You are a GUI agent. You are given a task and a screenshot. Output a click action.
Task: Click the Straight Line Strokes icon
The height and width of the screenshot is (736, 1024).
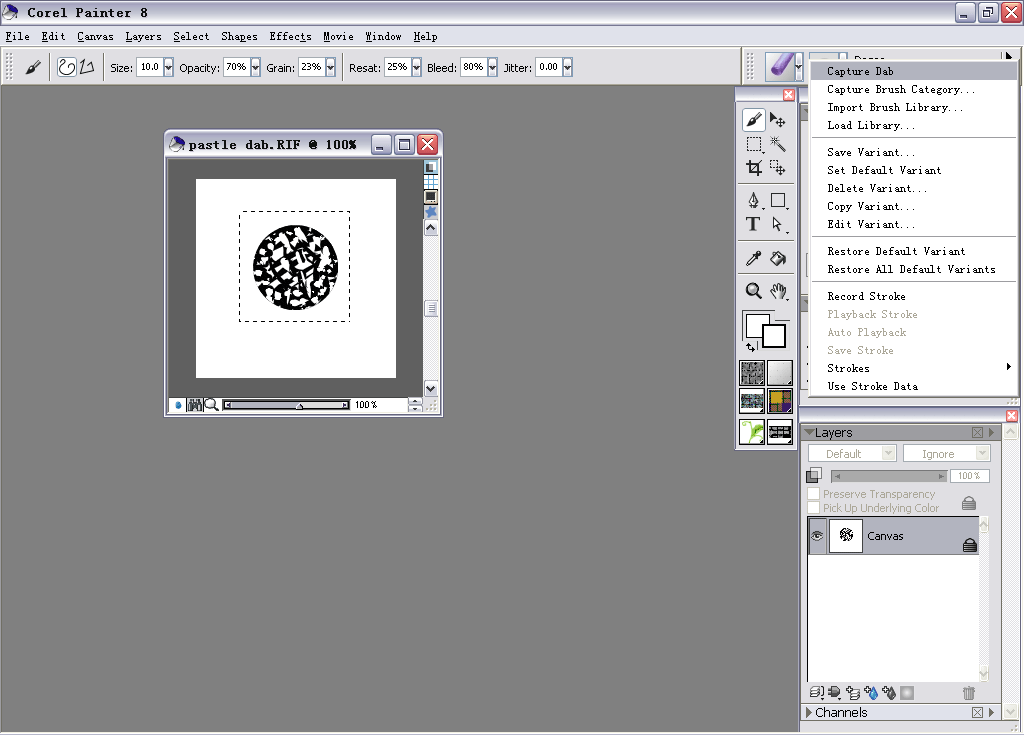click(87, 67)
